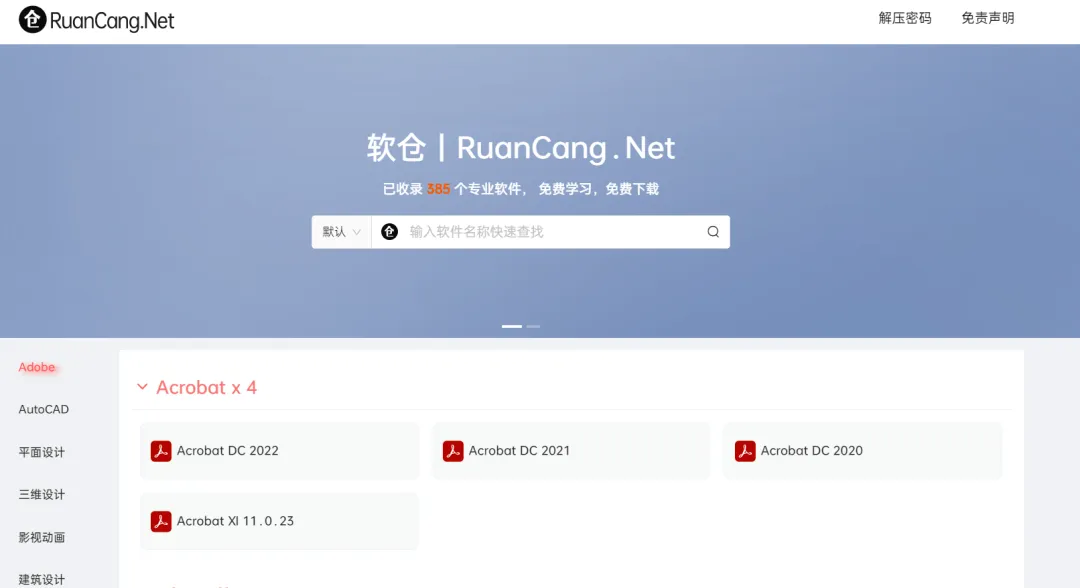Click the Acrobat DC 2022 PDF icon

tap(160, 451)
